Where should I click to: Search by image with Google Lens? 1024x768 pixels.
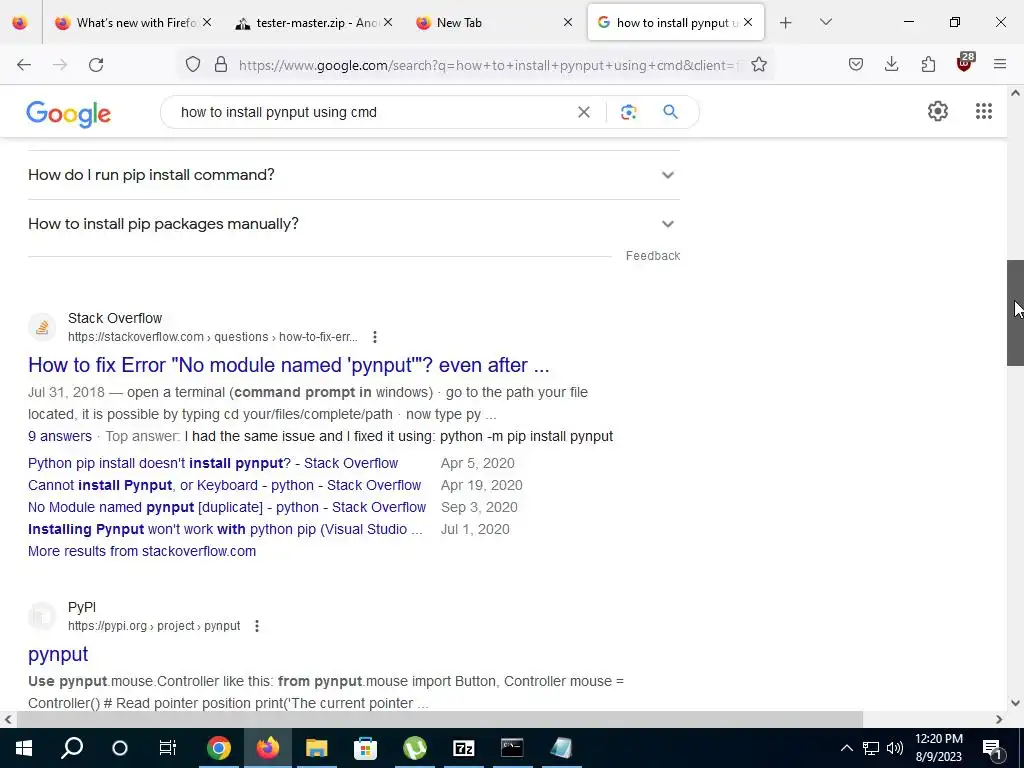pos(628,112)
